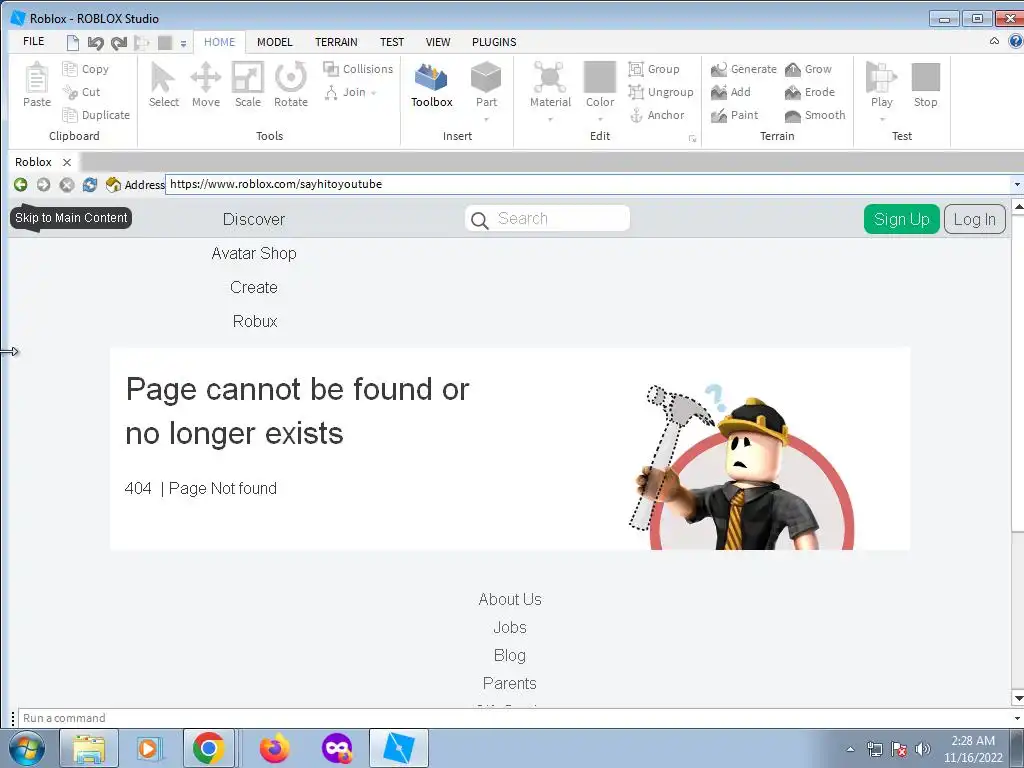Switch to the MODEL ribbon tab
This screenshot has height=768, width=1024.
[x=274, y=42]
